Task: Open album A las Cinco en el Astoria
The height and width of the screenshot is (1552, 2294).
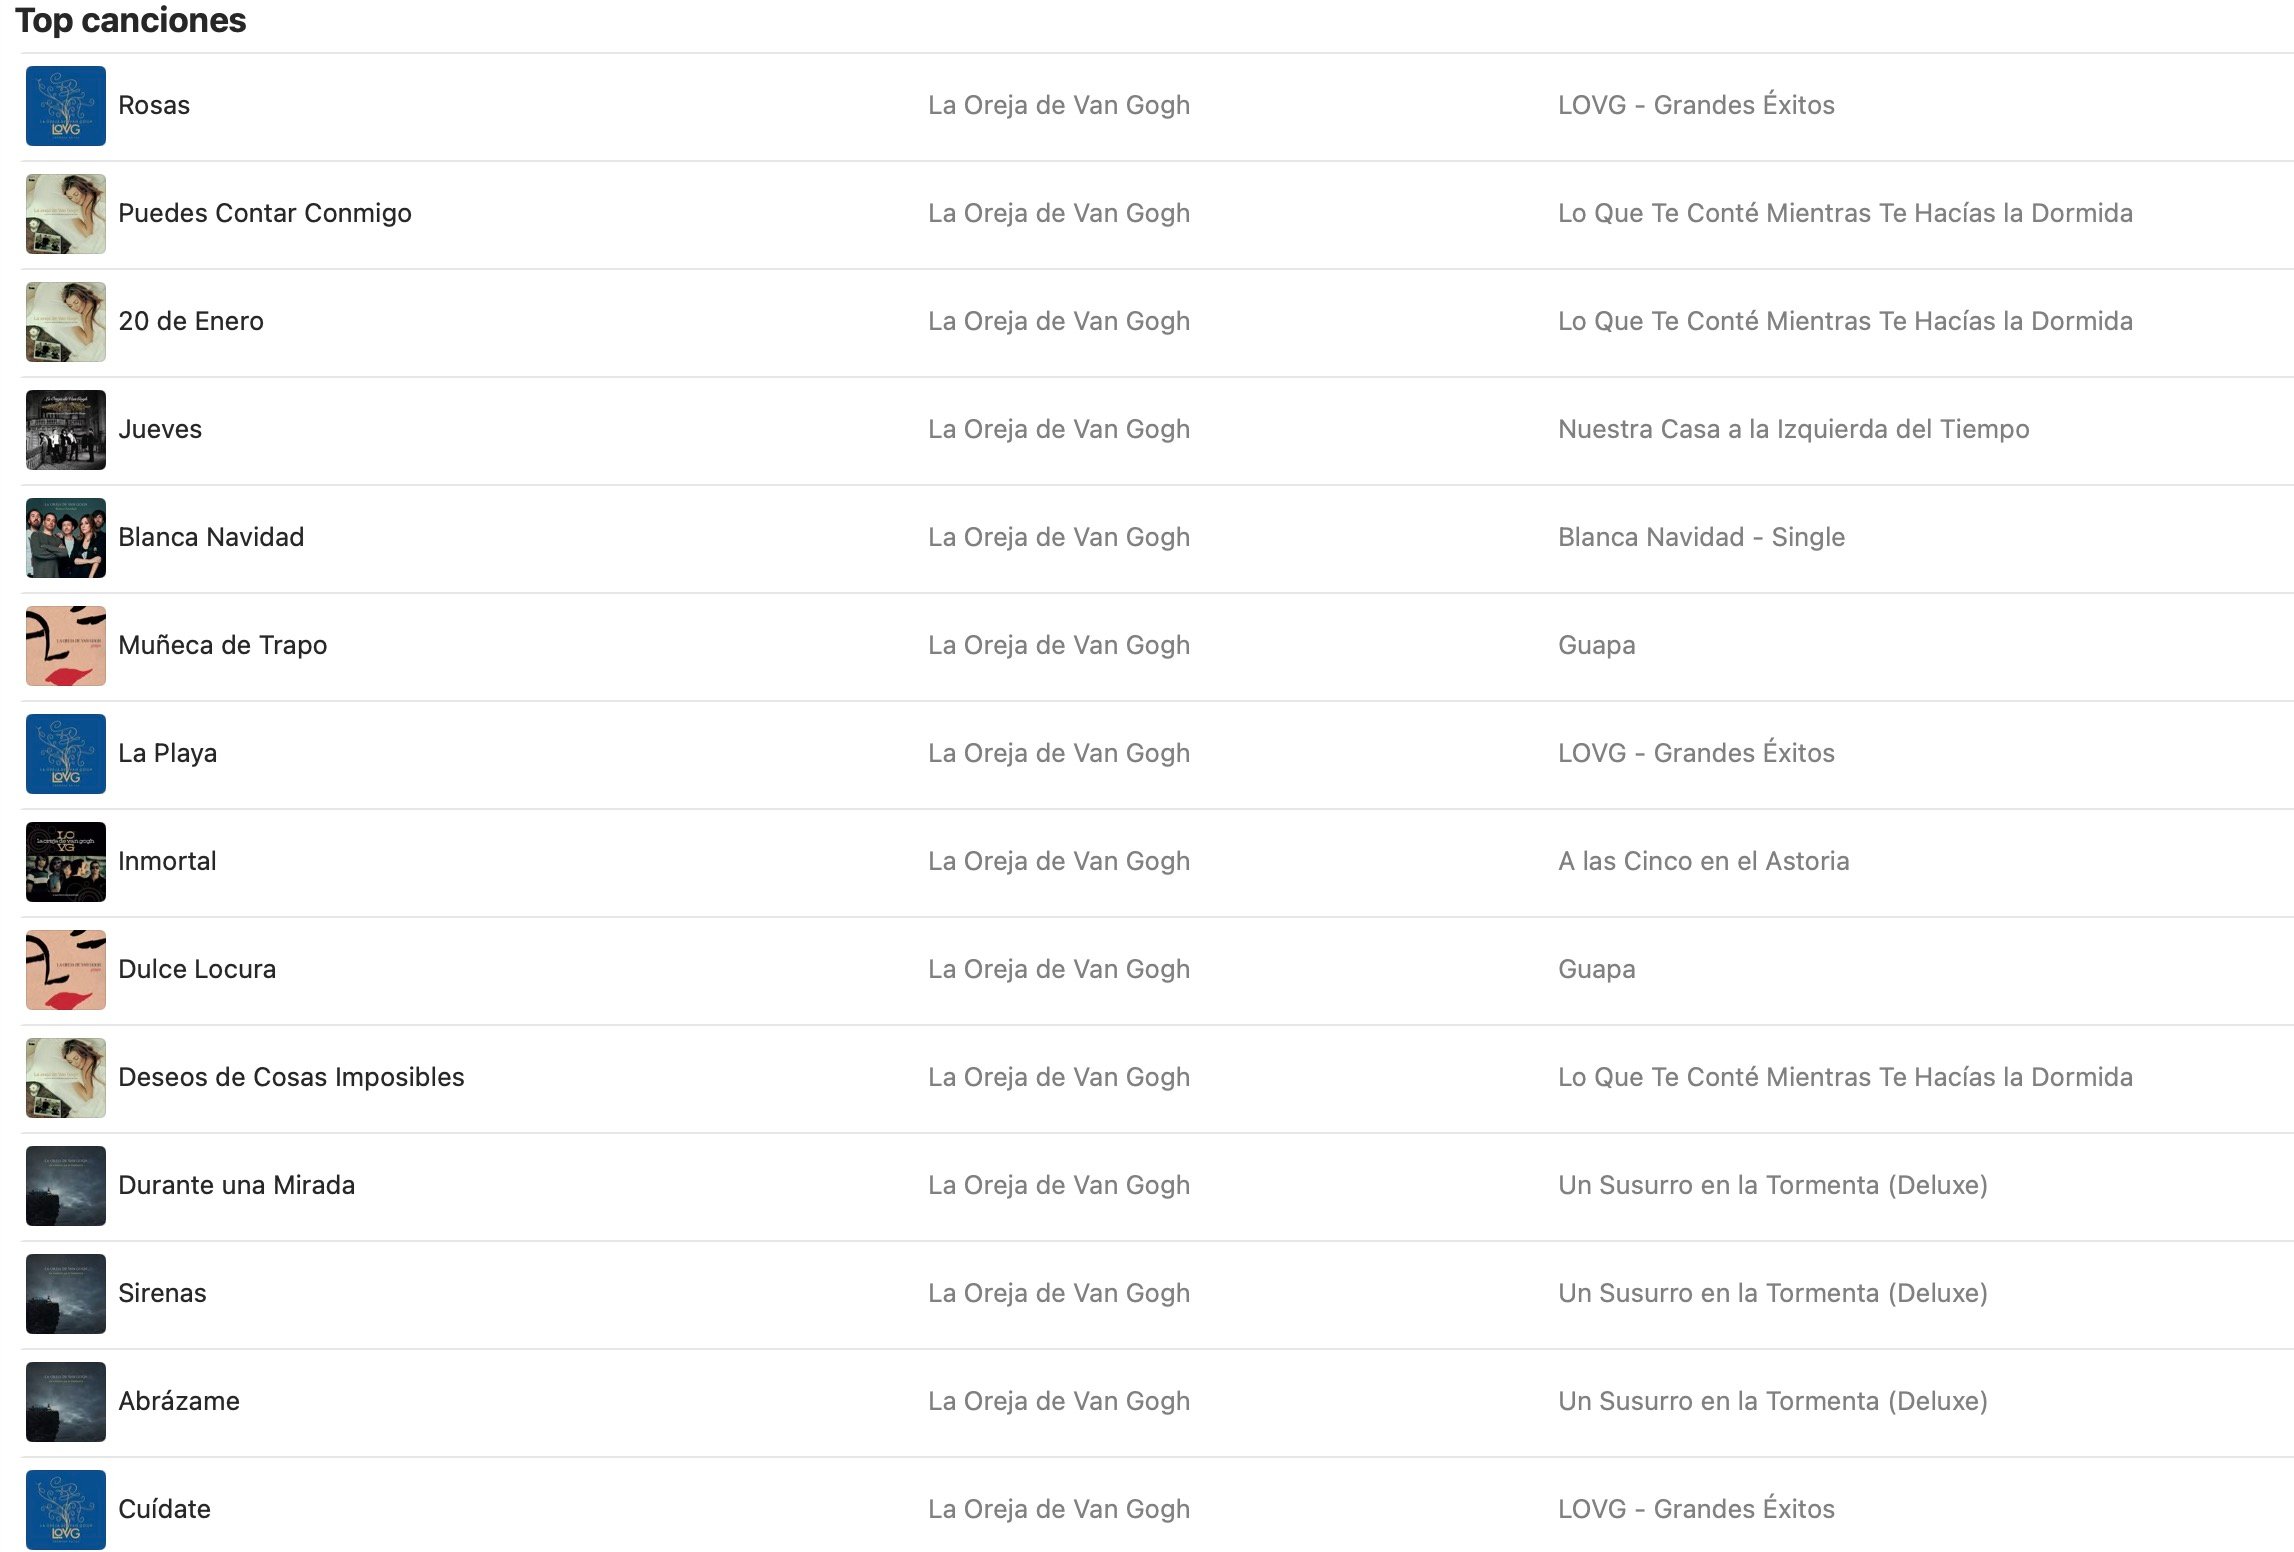Action: pyautogui.click(x=1703, y=861)
